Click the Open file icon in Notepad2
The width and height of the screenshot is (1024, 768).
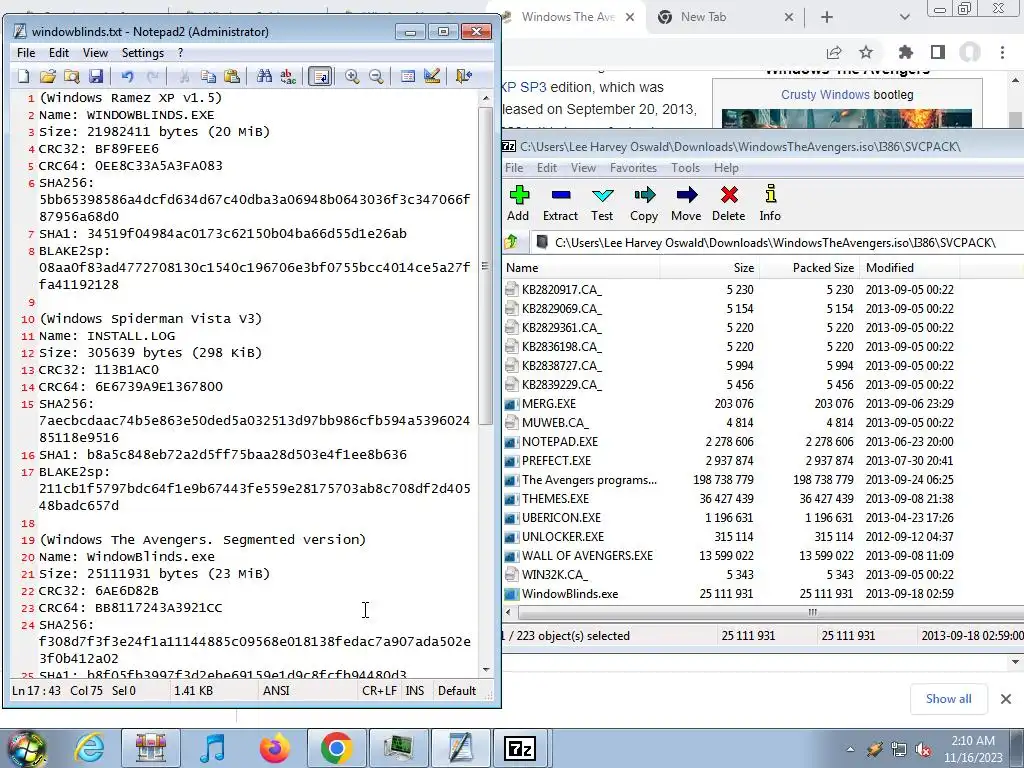coord(47,76)
